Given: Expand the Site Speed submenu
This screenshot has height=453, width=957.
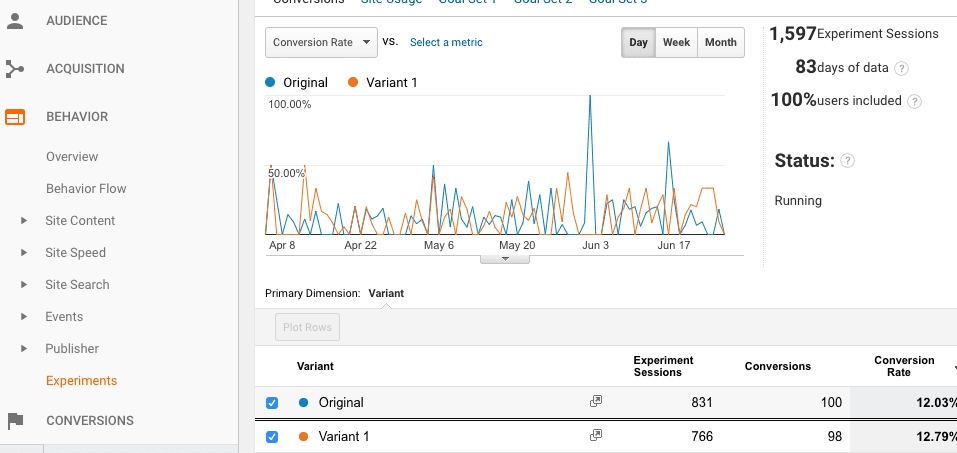Looking at the screenshot, I should click(24, 252).
